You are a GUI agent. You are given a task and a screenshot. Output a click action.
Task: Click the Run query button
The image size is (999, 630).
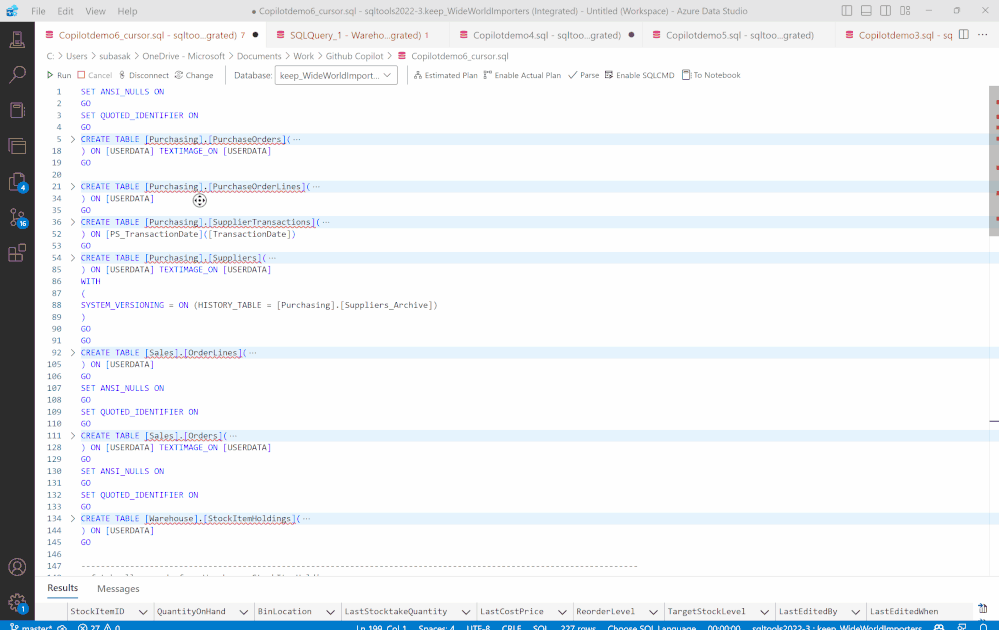(x=59, y=75)
